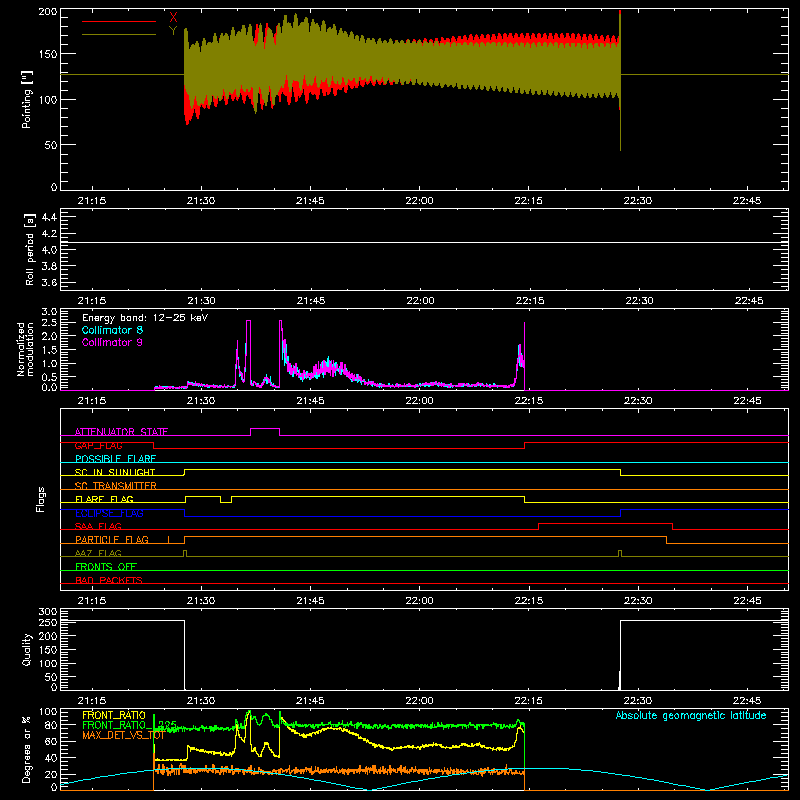Image resolution: width=800 pixels, height=800 pixels.
Task: Click the 'Pointing' y-axis title
Action: 27,100
